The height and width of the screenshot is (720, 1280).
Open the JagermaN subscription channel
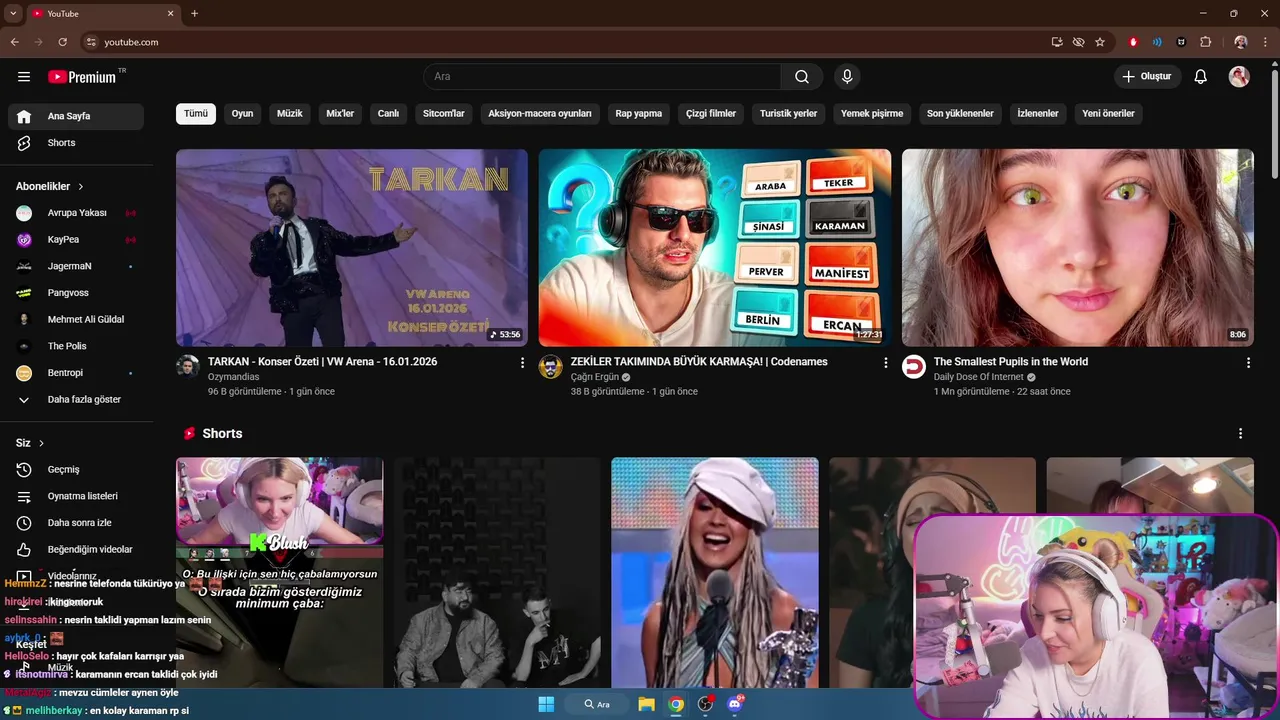(76, 266)
